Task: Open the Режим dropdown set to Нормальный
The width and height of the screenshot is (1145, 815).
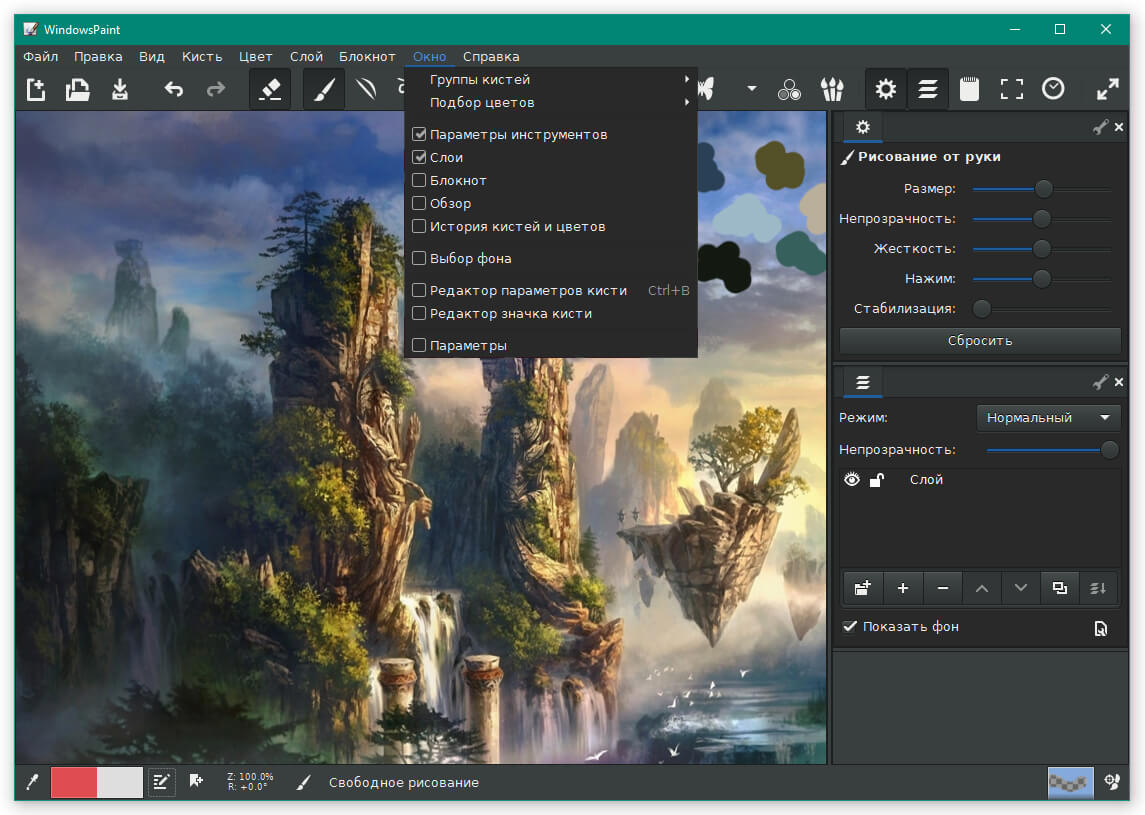Action: (1047, 418)
